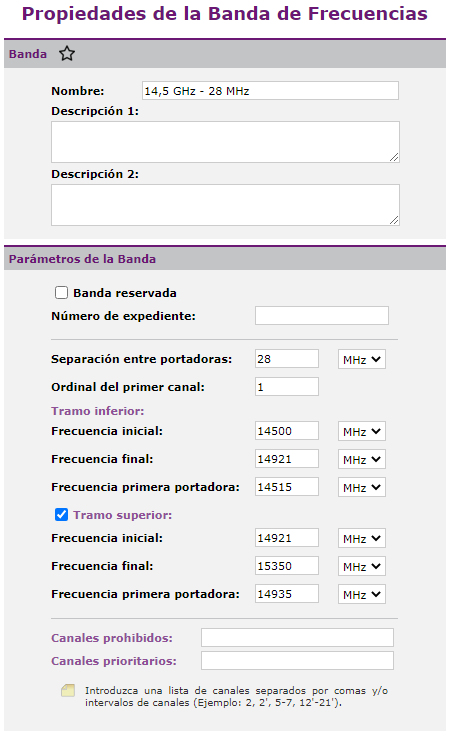Click the favorite star icon beside Banda
This screenshot has width=453, height=737.
tap(67, 54)
